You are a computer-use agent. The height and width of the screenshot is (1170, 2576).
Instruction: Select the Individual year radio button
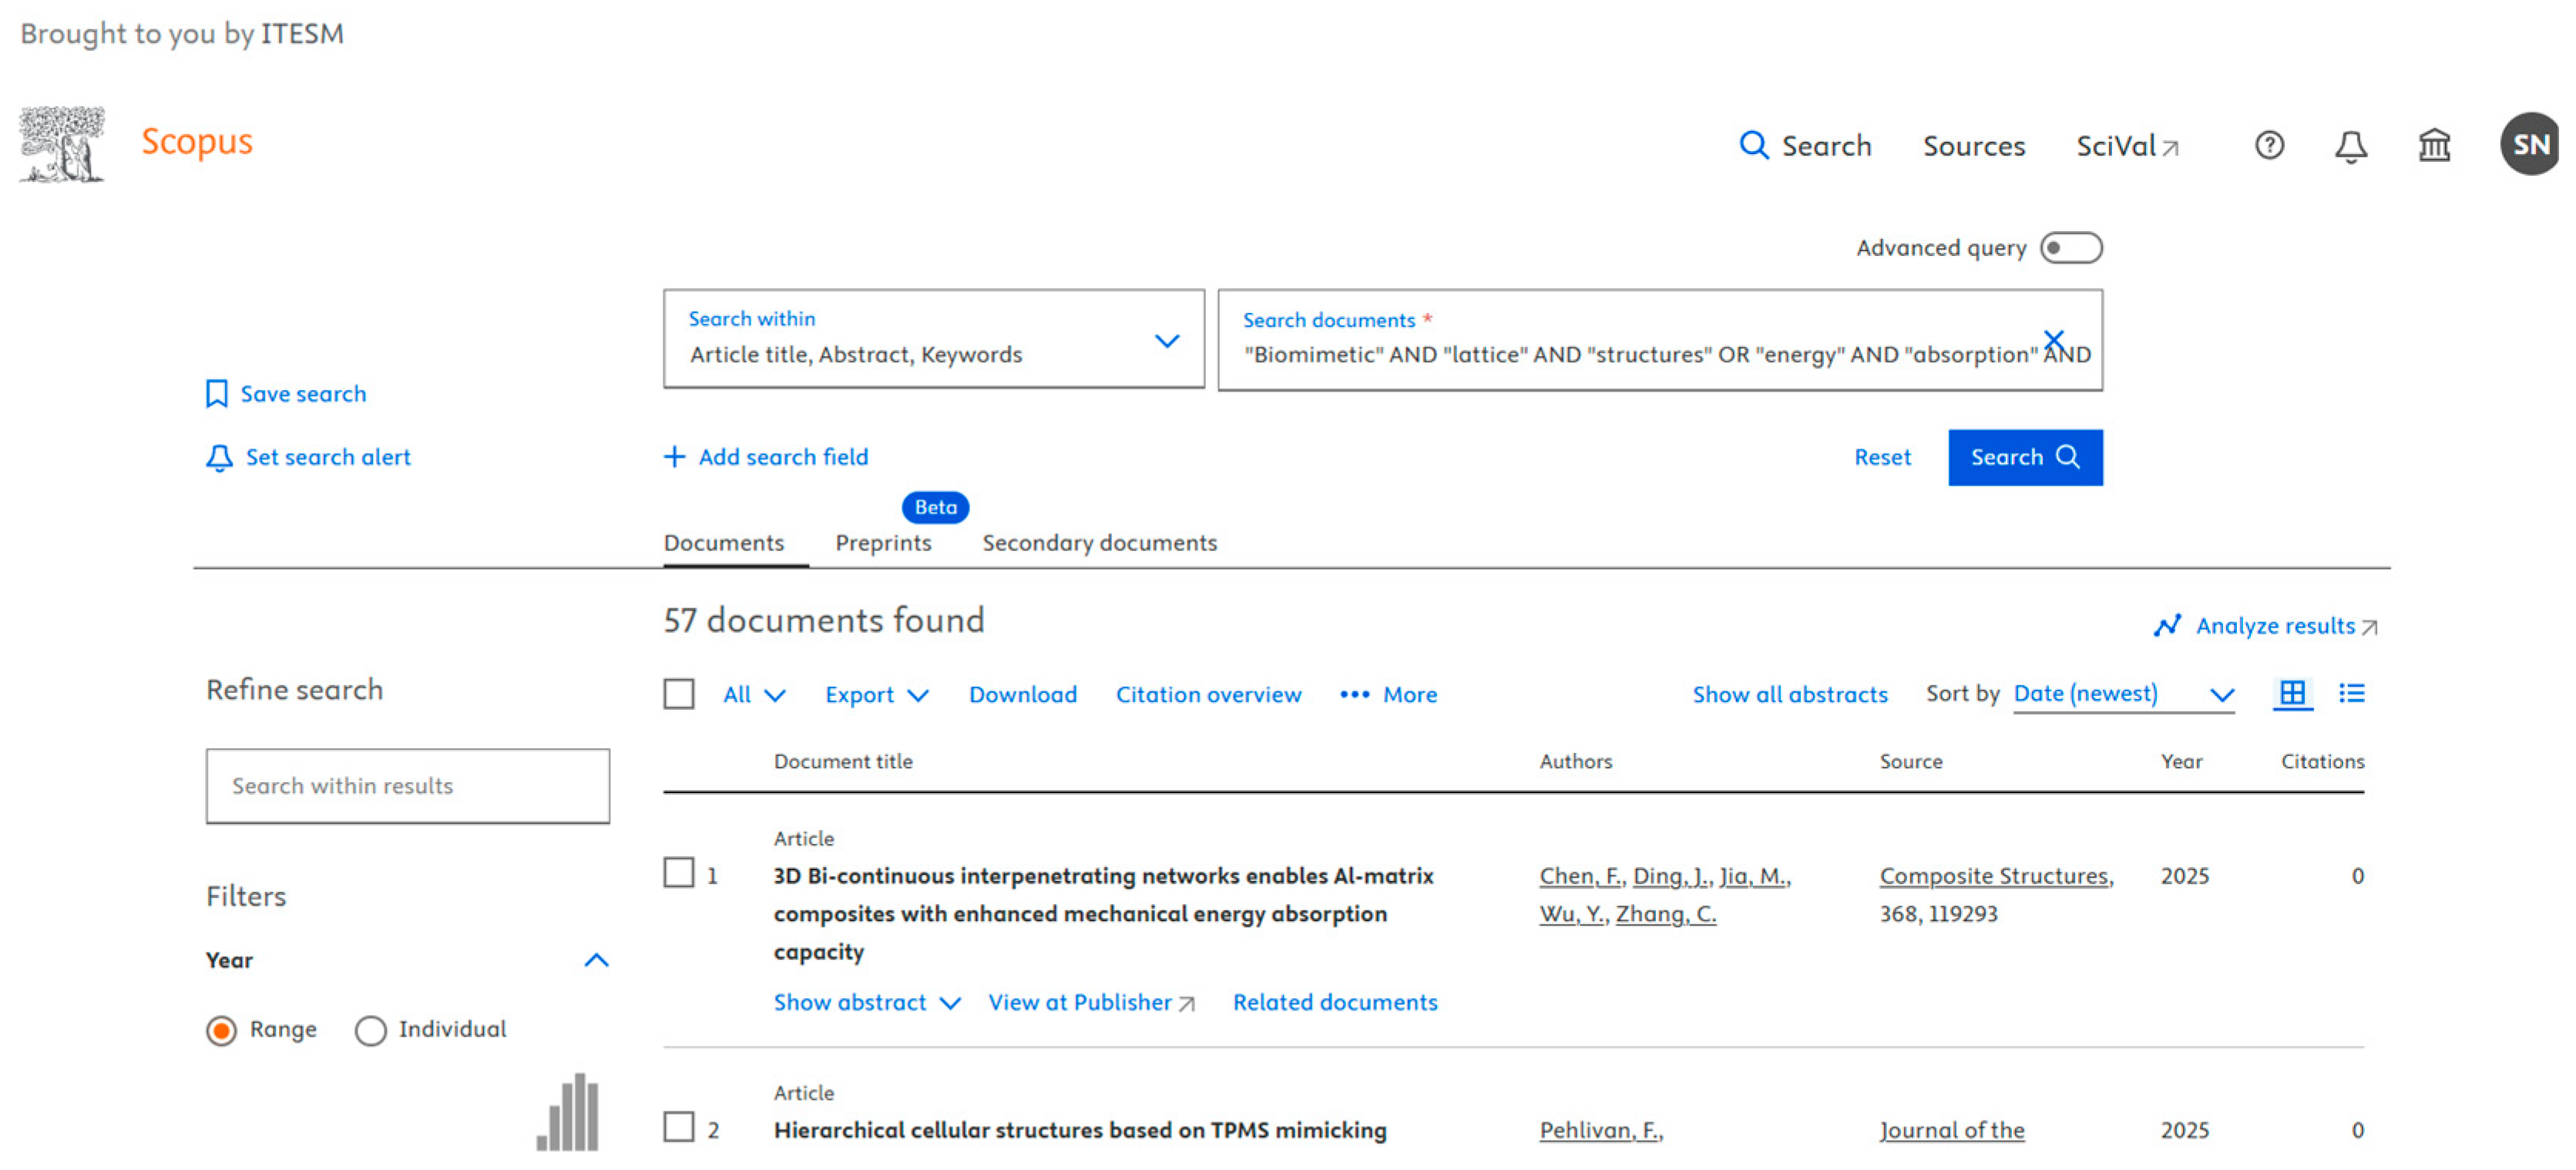point(370,1030)
